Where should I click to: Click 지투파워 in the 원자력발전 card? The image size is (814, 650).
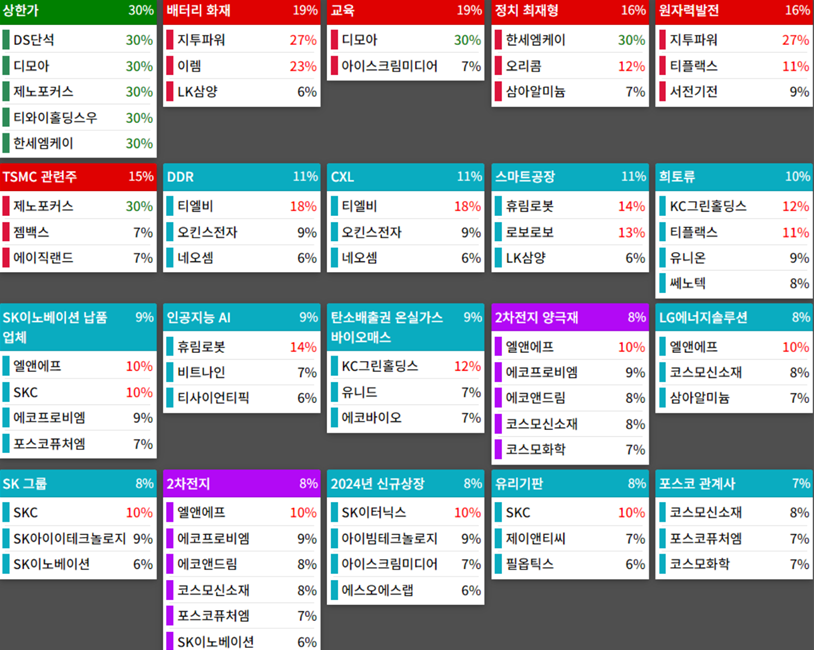(x=735, y=40)
